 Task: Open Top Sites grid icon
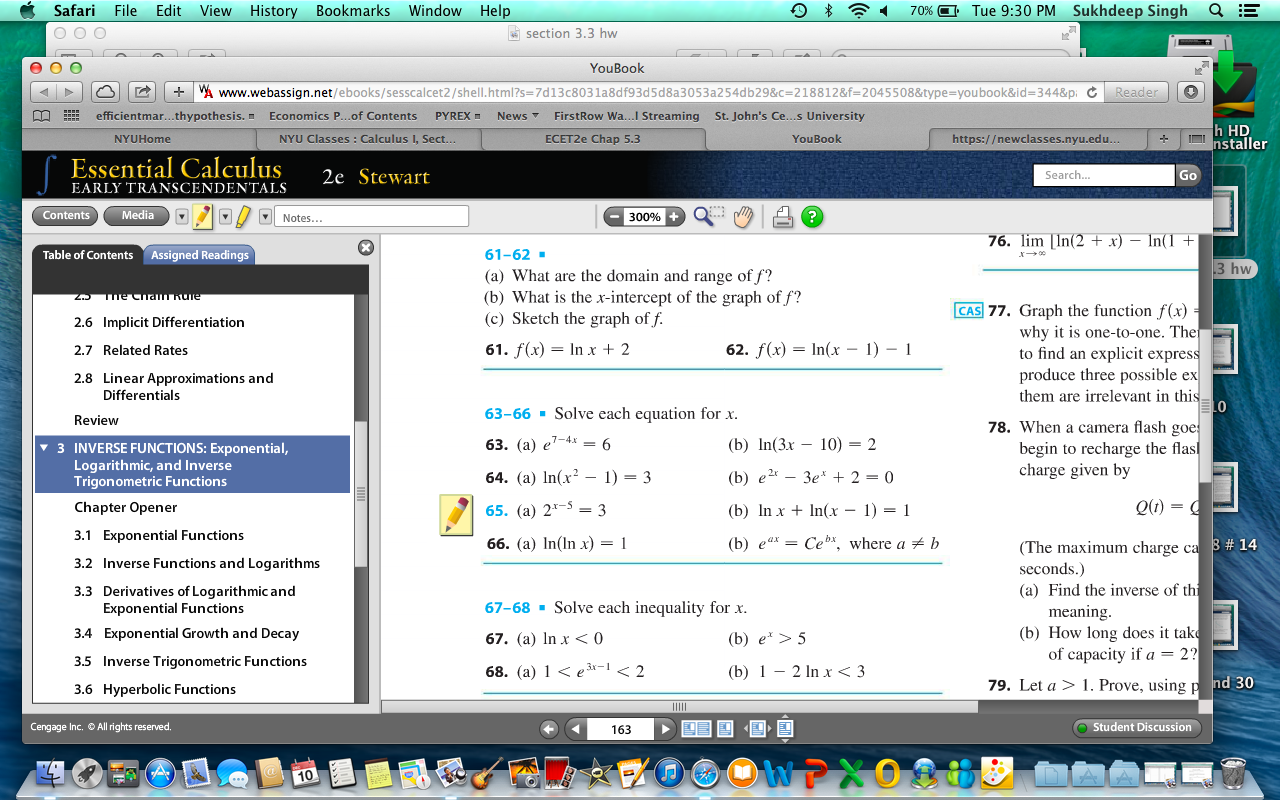[x=71, y=116]
